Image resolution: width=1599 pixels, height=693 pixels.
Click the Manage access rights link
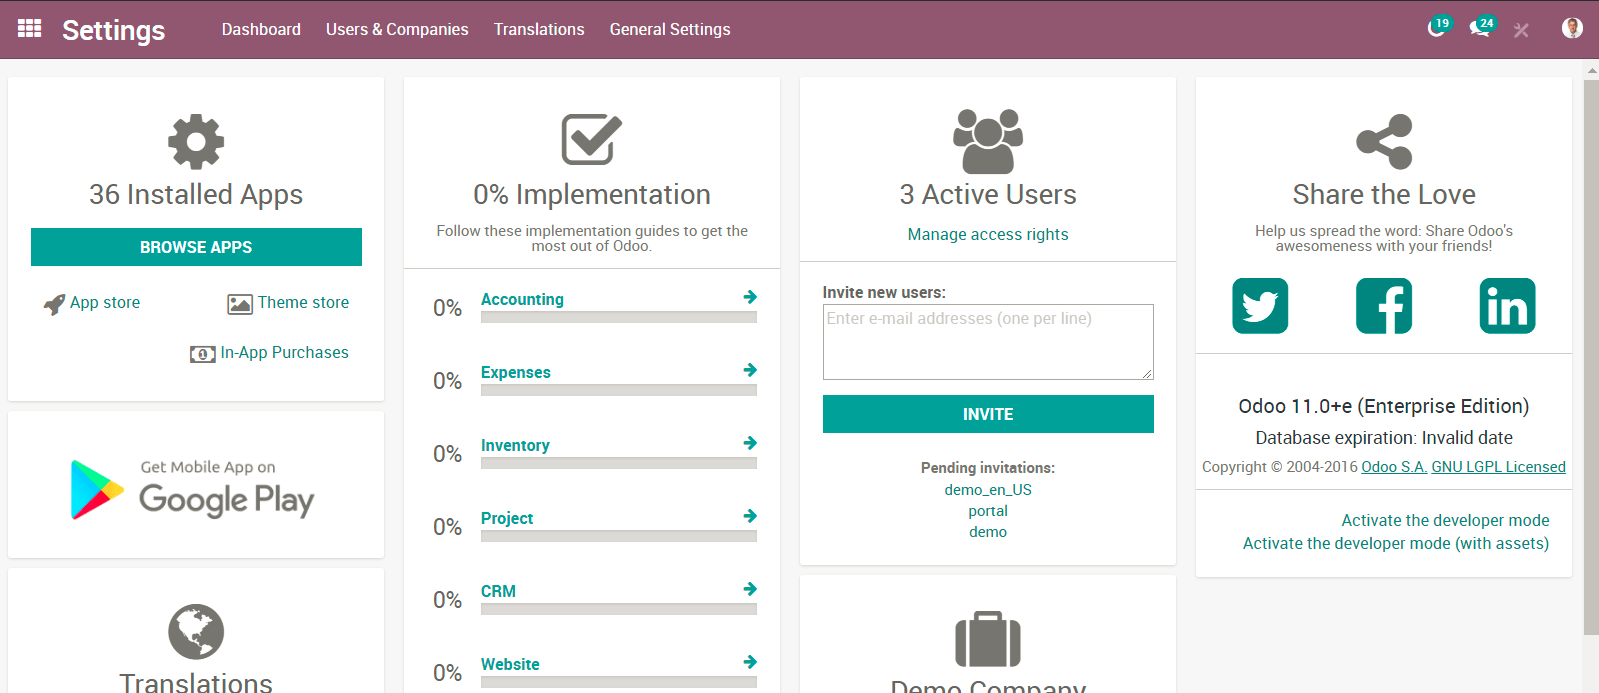(x=988, y=234)
